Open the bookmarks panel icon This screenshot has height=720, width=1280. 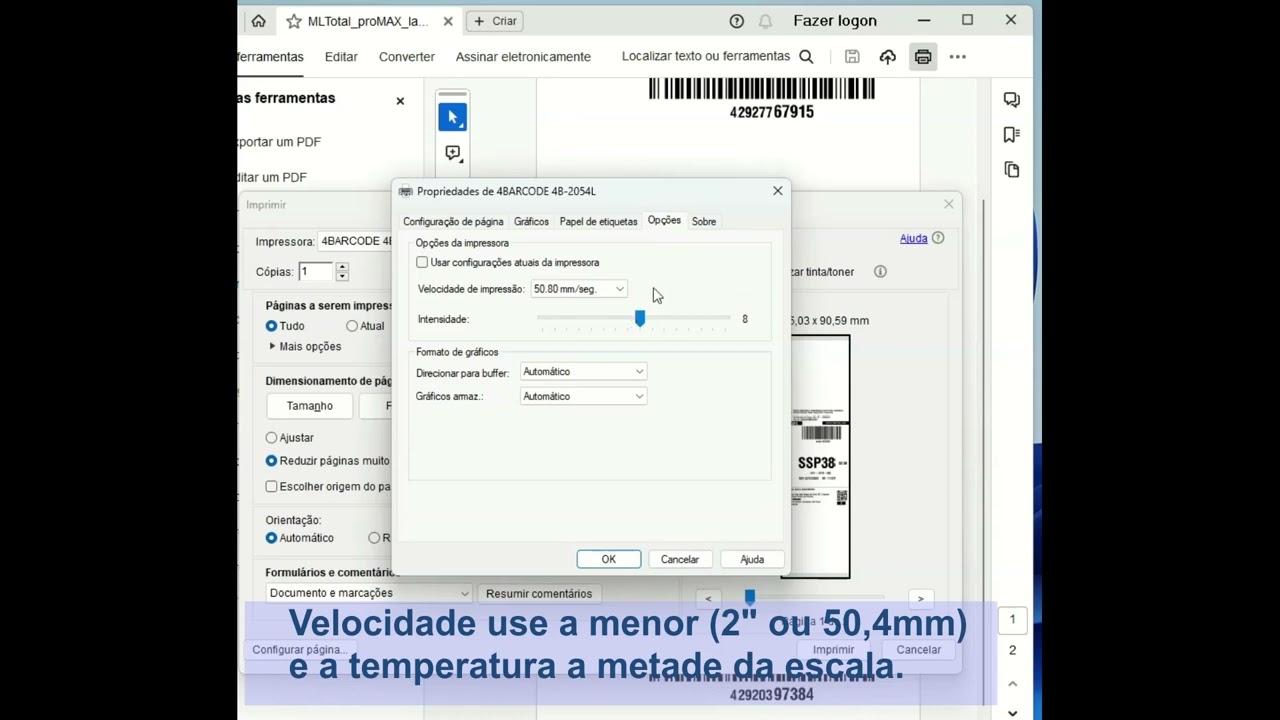pyautogui.click(x=1012, y=135)
